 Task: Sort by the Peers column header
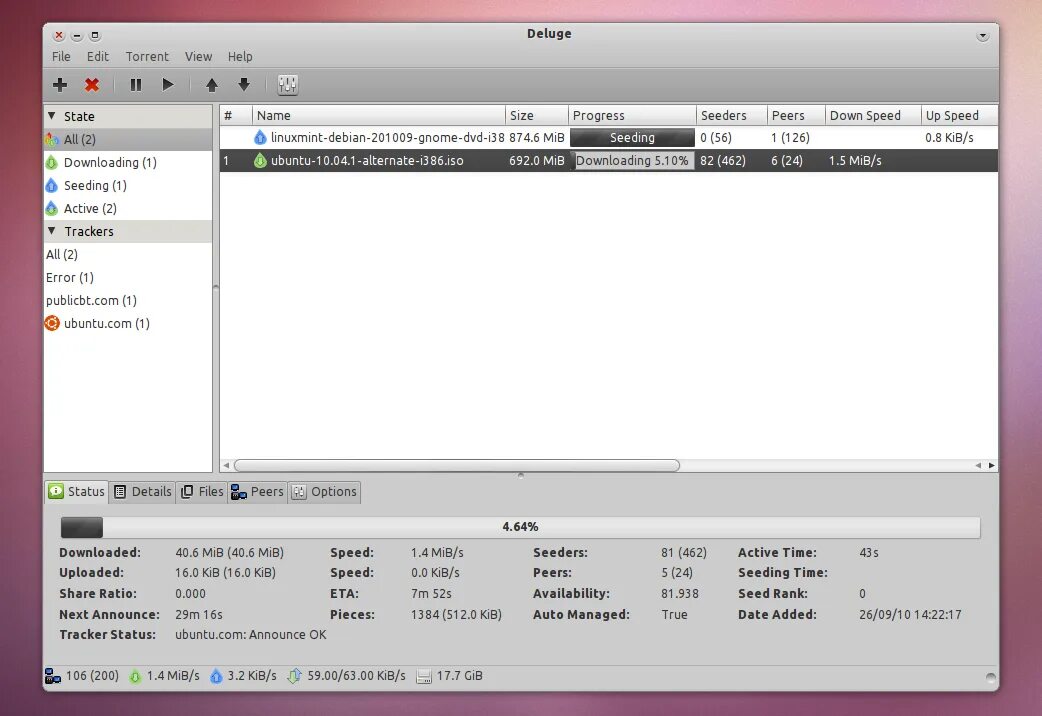[x=796, y=115]
